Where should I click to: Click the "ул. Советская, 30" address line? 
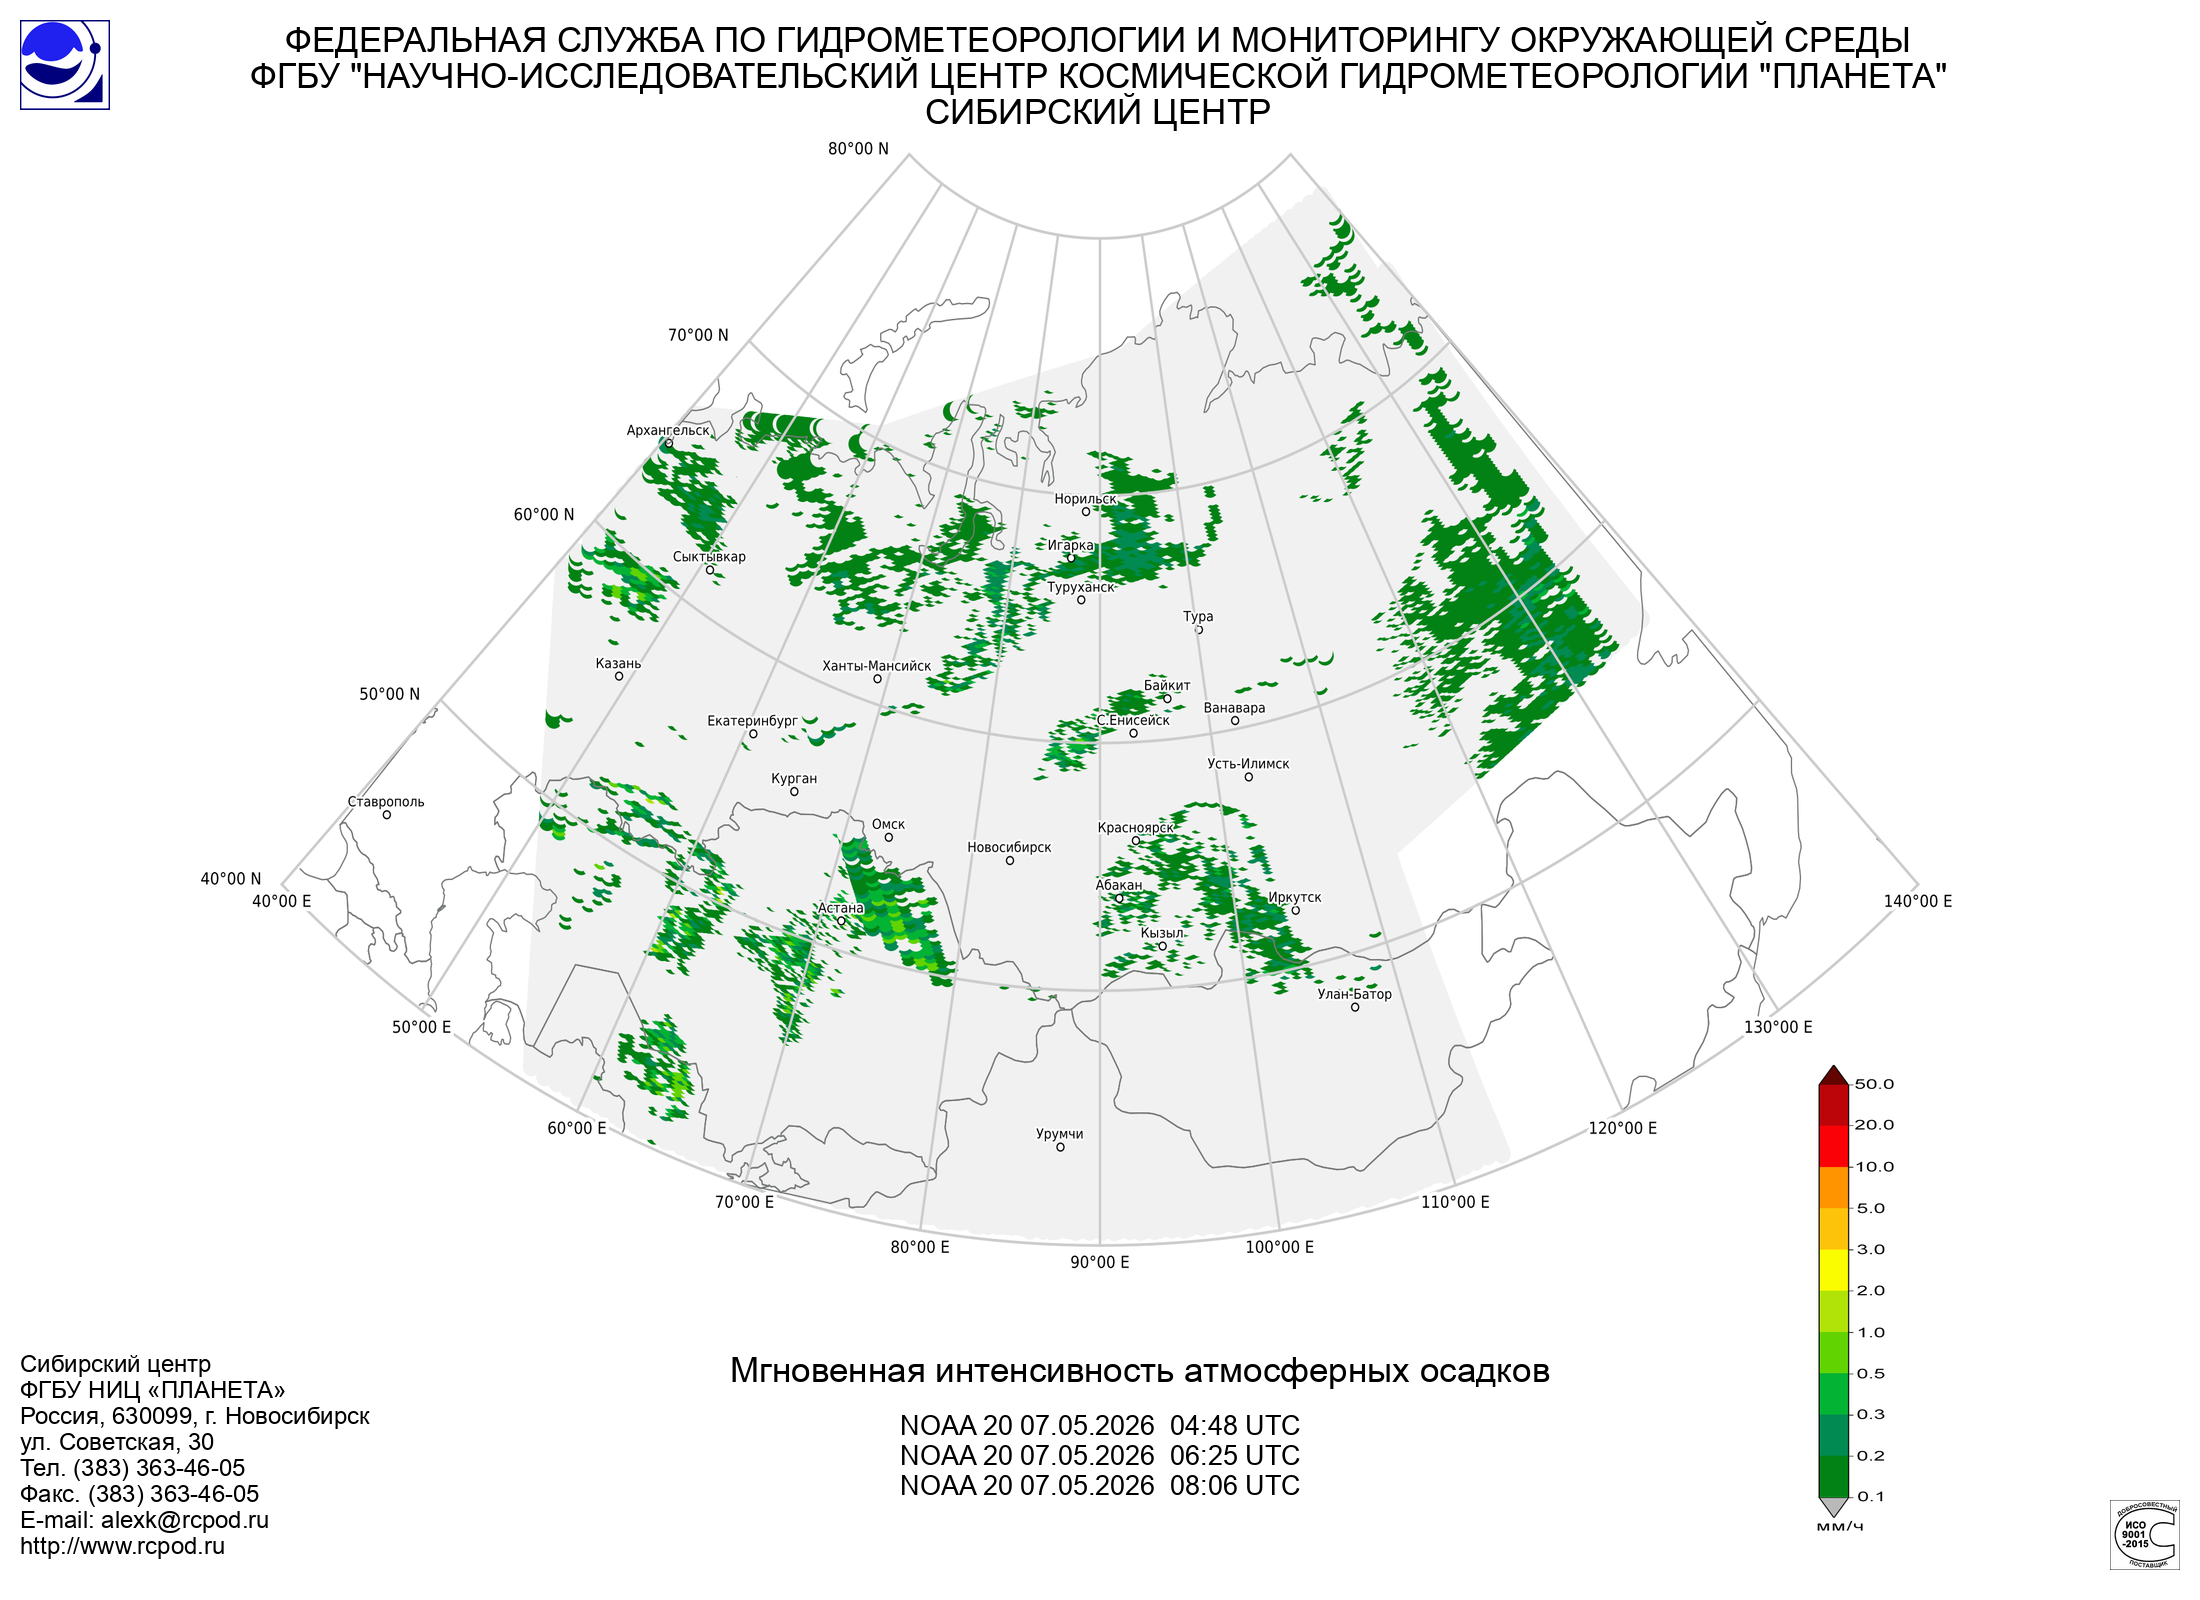tap(117, 1442)
